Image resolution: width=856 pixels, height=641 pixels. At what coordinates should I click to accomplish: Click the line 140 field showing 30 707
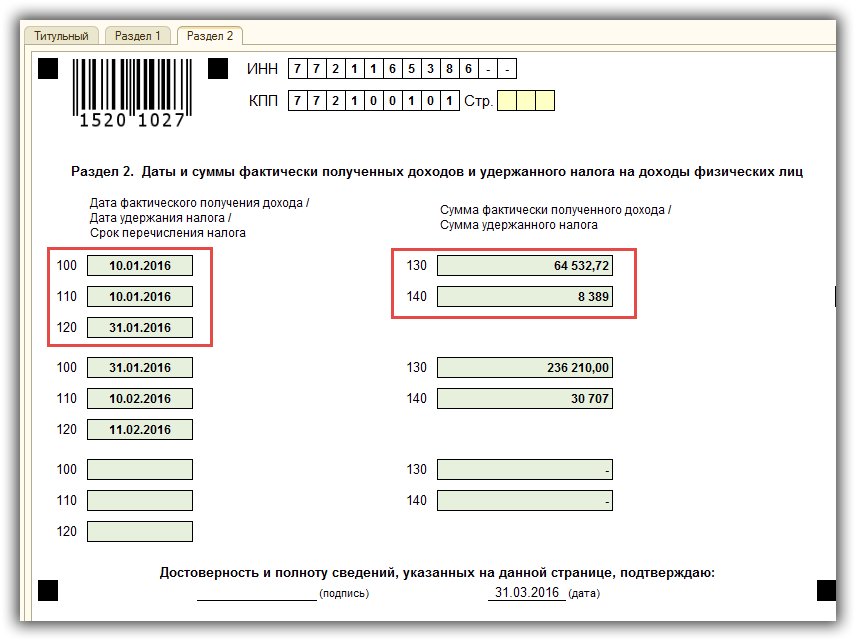tap(525, 399)
